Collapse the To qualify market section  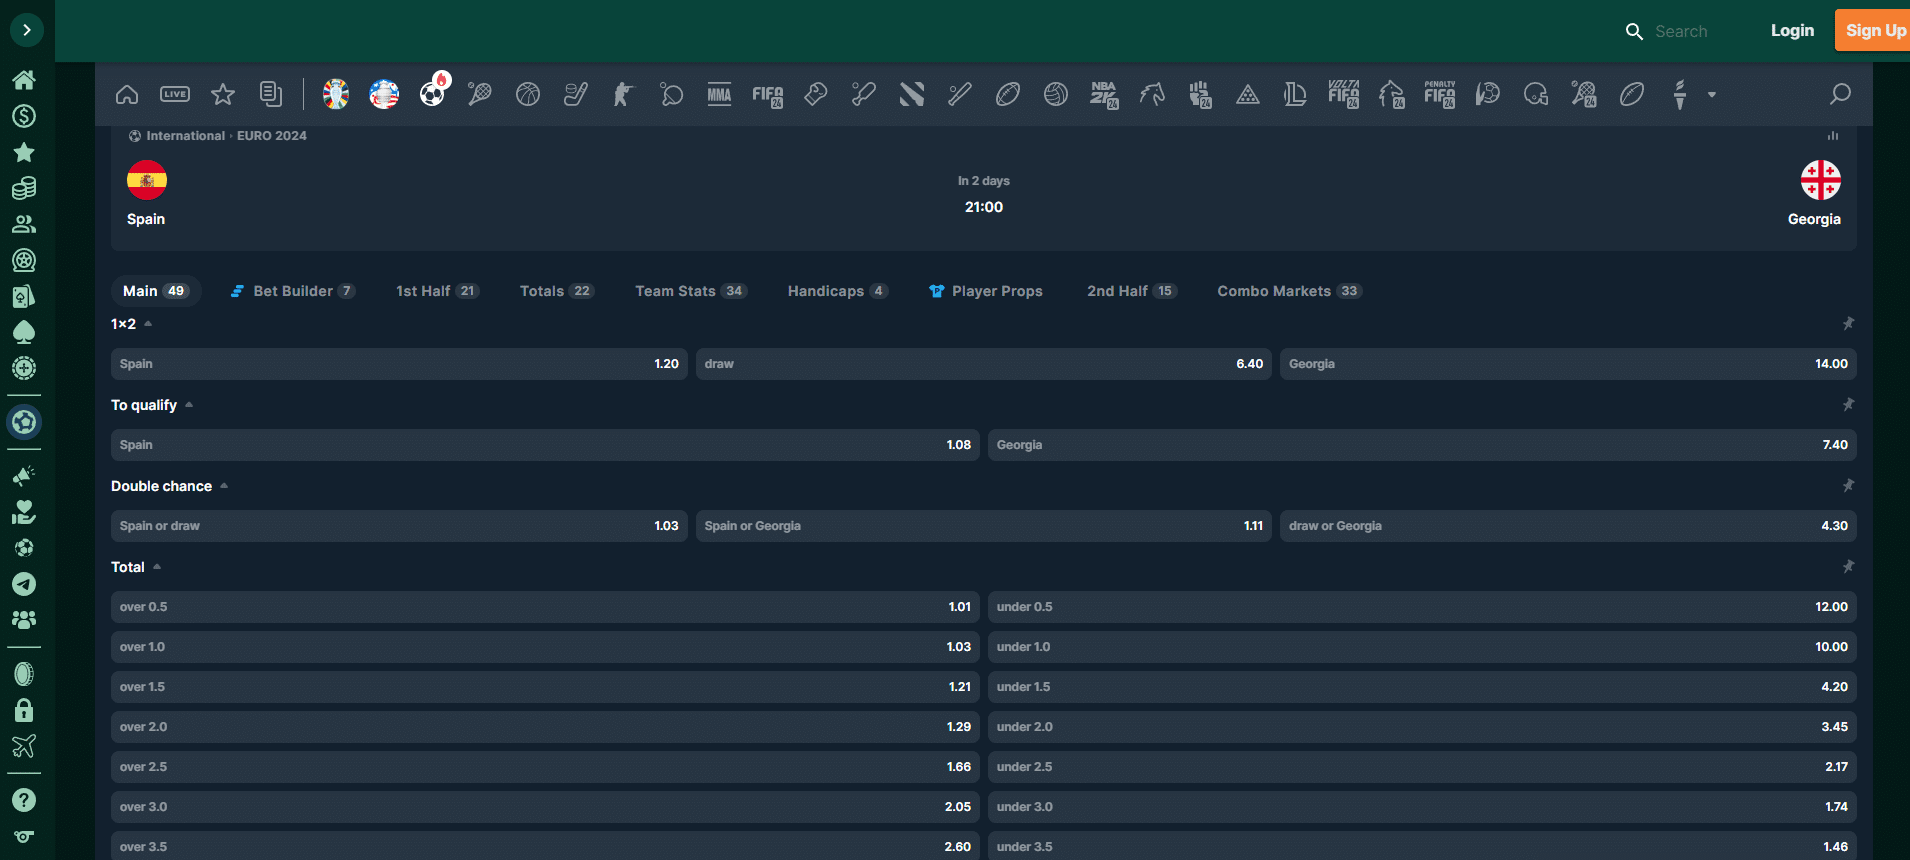[189, 405]
